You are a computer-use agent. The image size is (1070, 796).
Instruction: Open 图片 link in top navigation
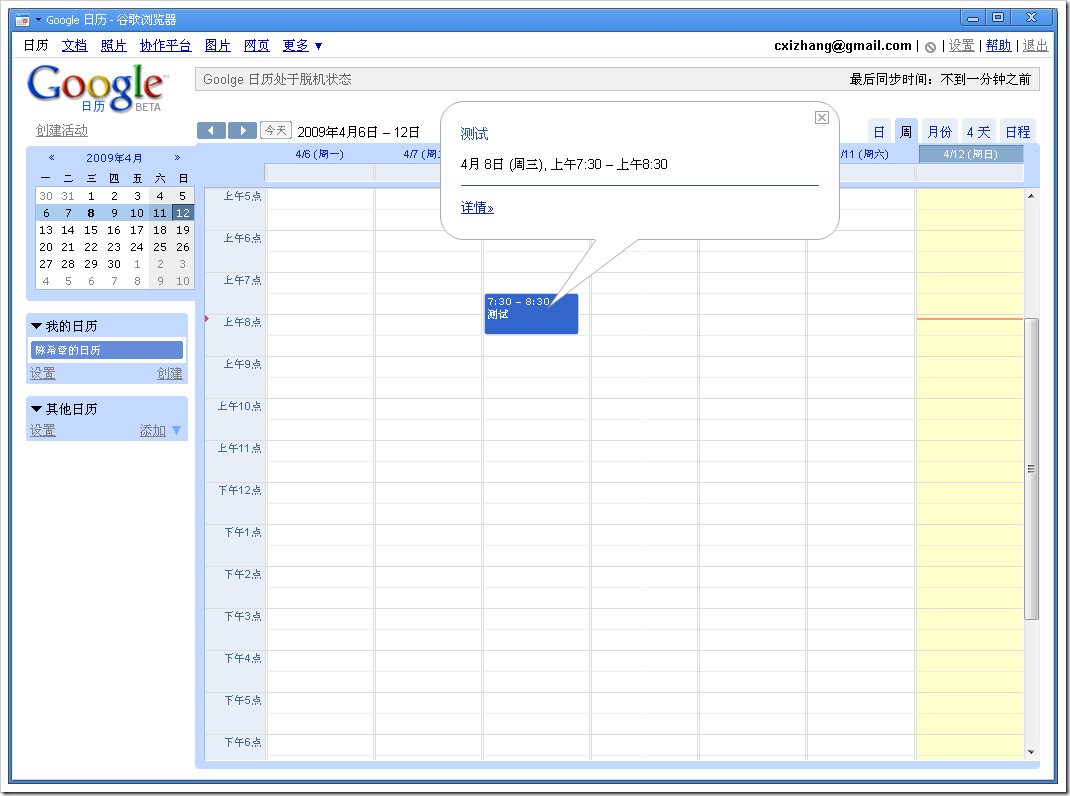(218, 46)
